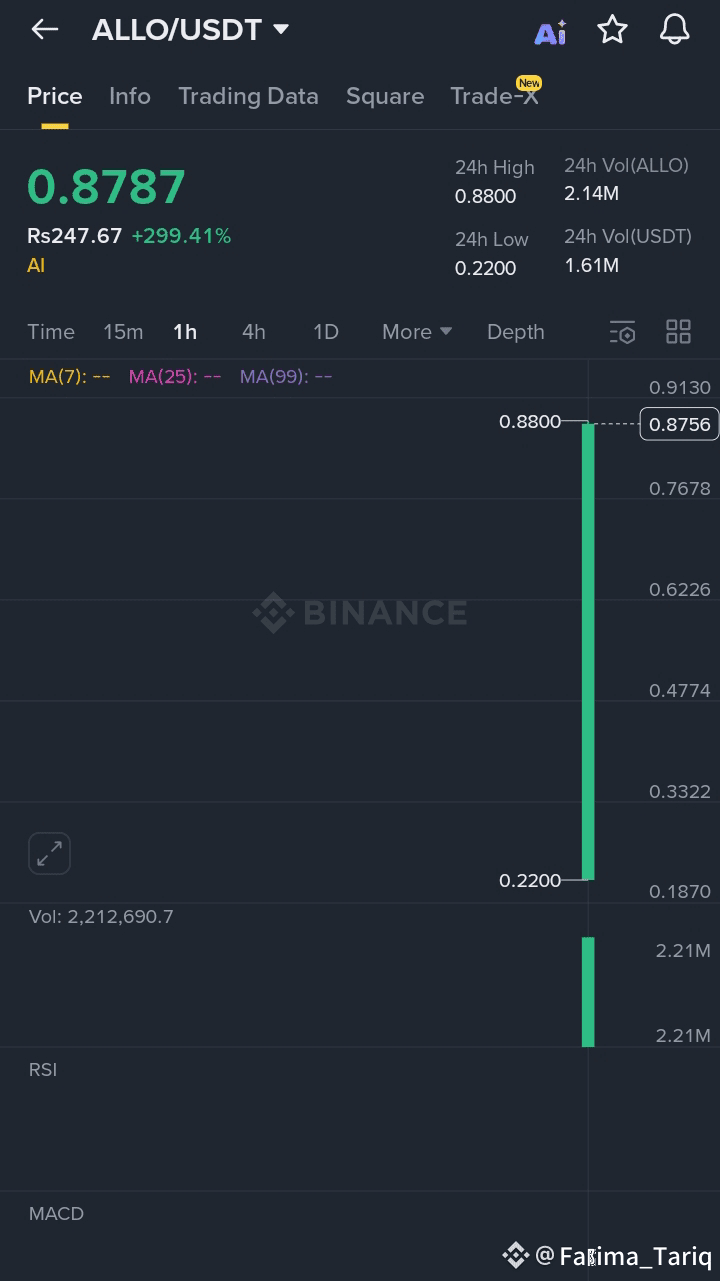
Task: Click the MA(7) indicator label
Action: 69,377
